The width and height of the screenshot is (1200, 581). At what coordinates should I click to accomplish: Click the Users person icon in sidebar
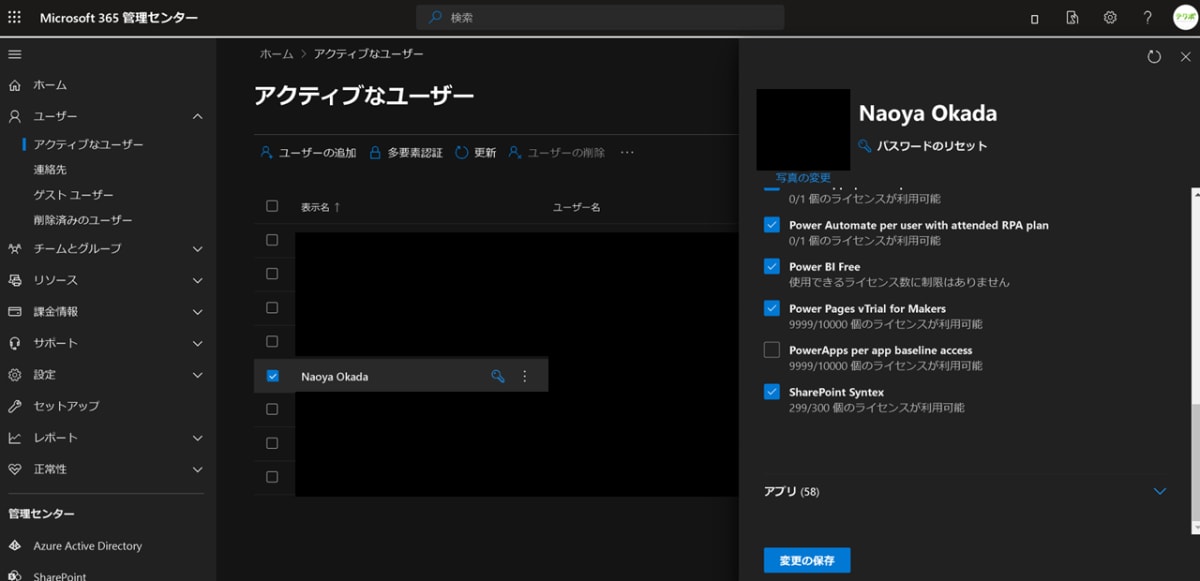tap(15, 116)
